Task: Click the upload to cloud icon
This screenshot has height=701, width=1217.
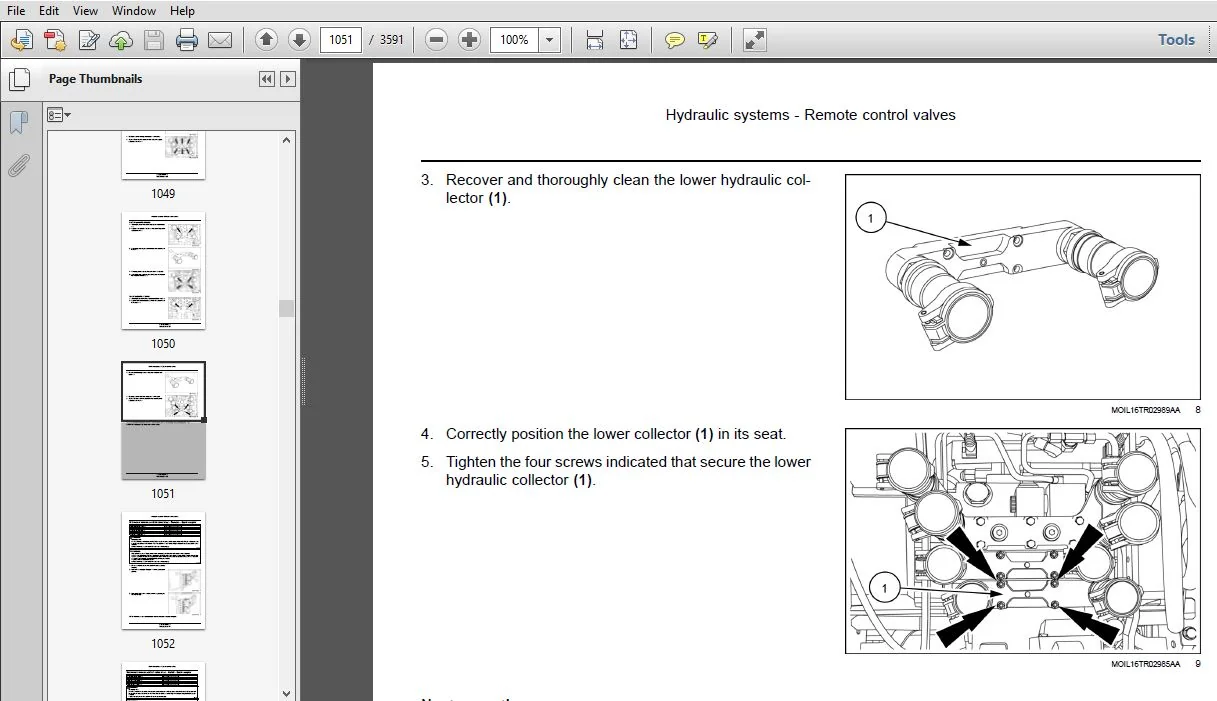Action: pyautogui.click(x=121, y=40)
